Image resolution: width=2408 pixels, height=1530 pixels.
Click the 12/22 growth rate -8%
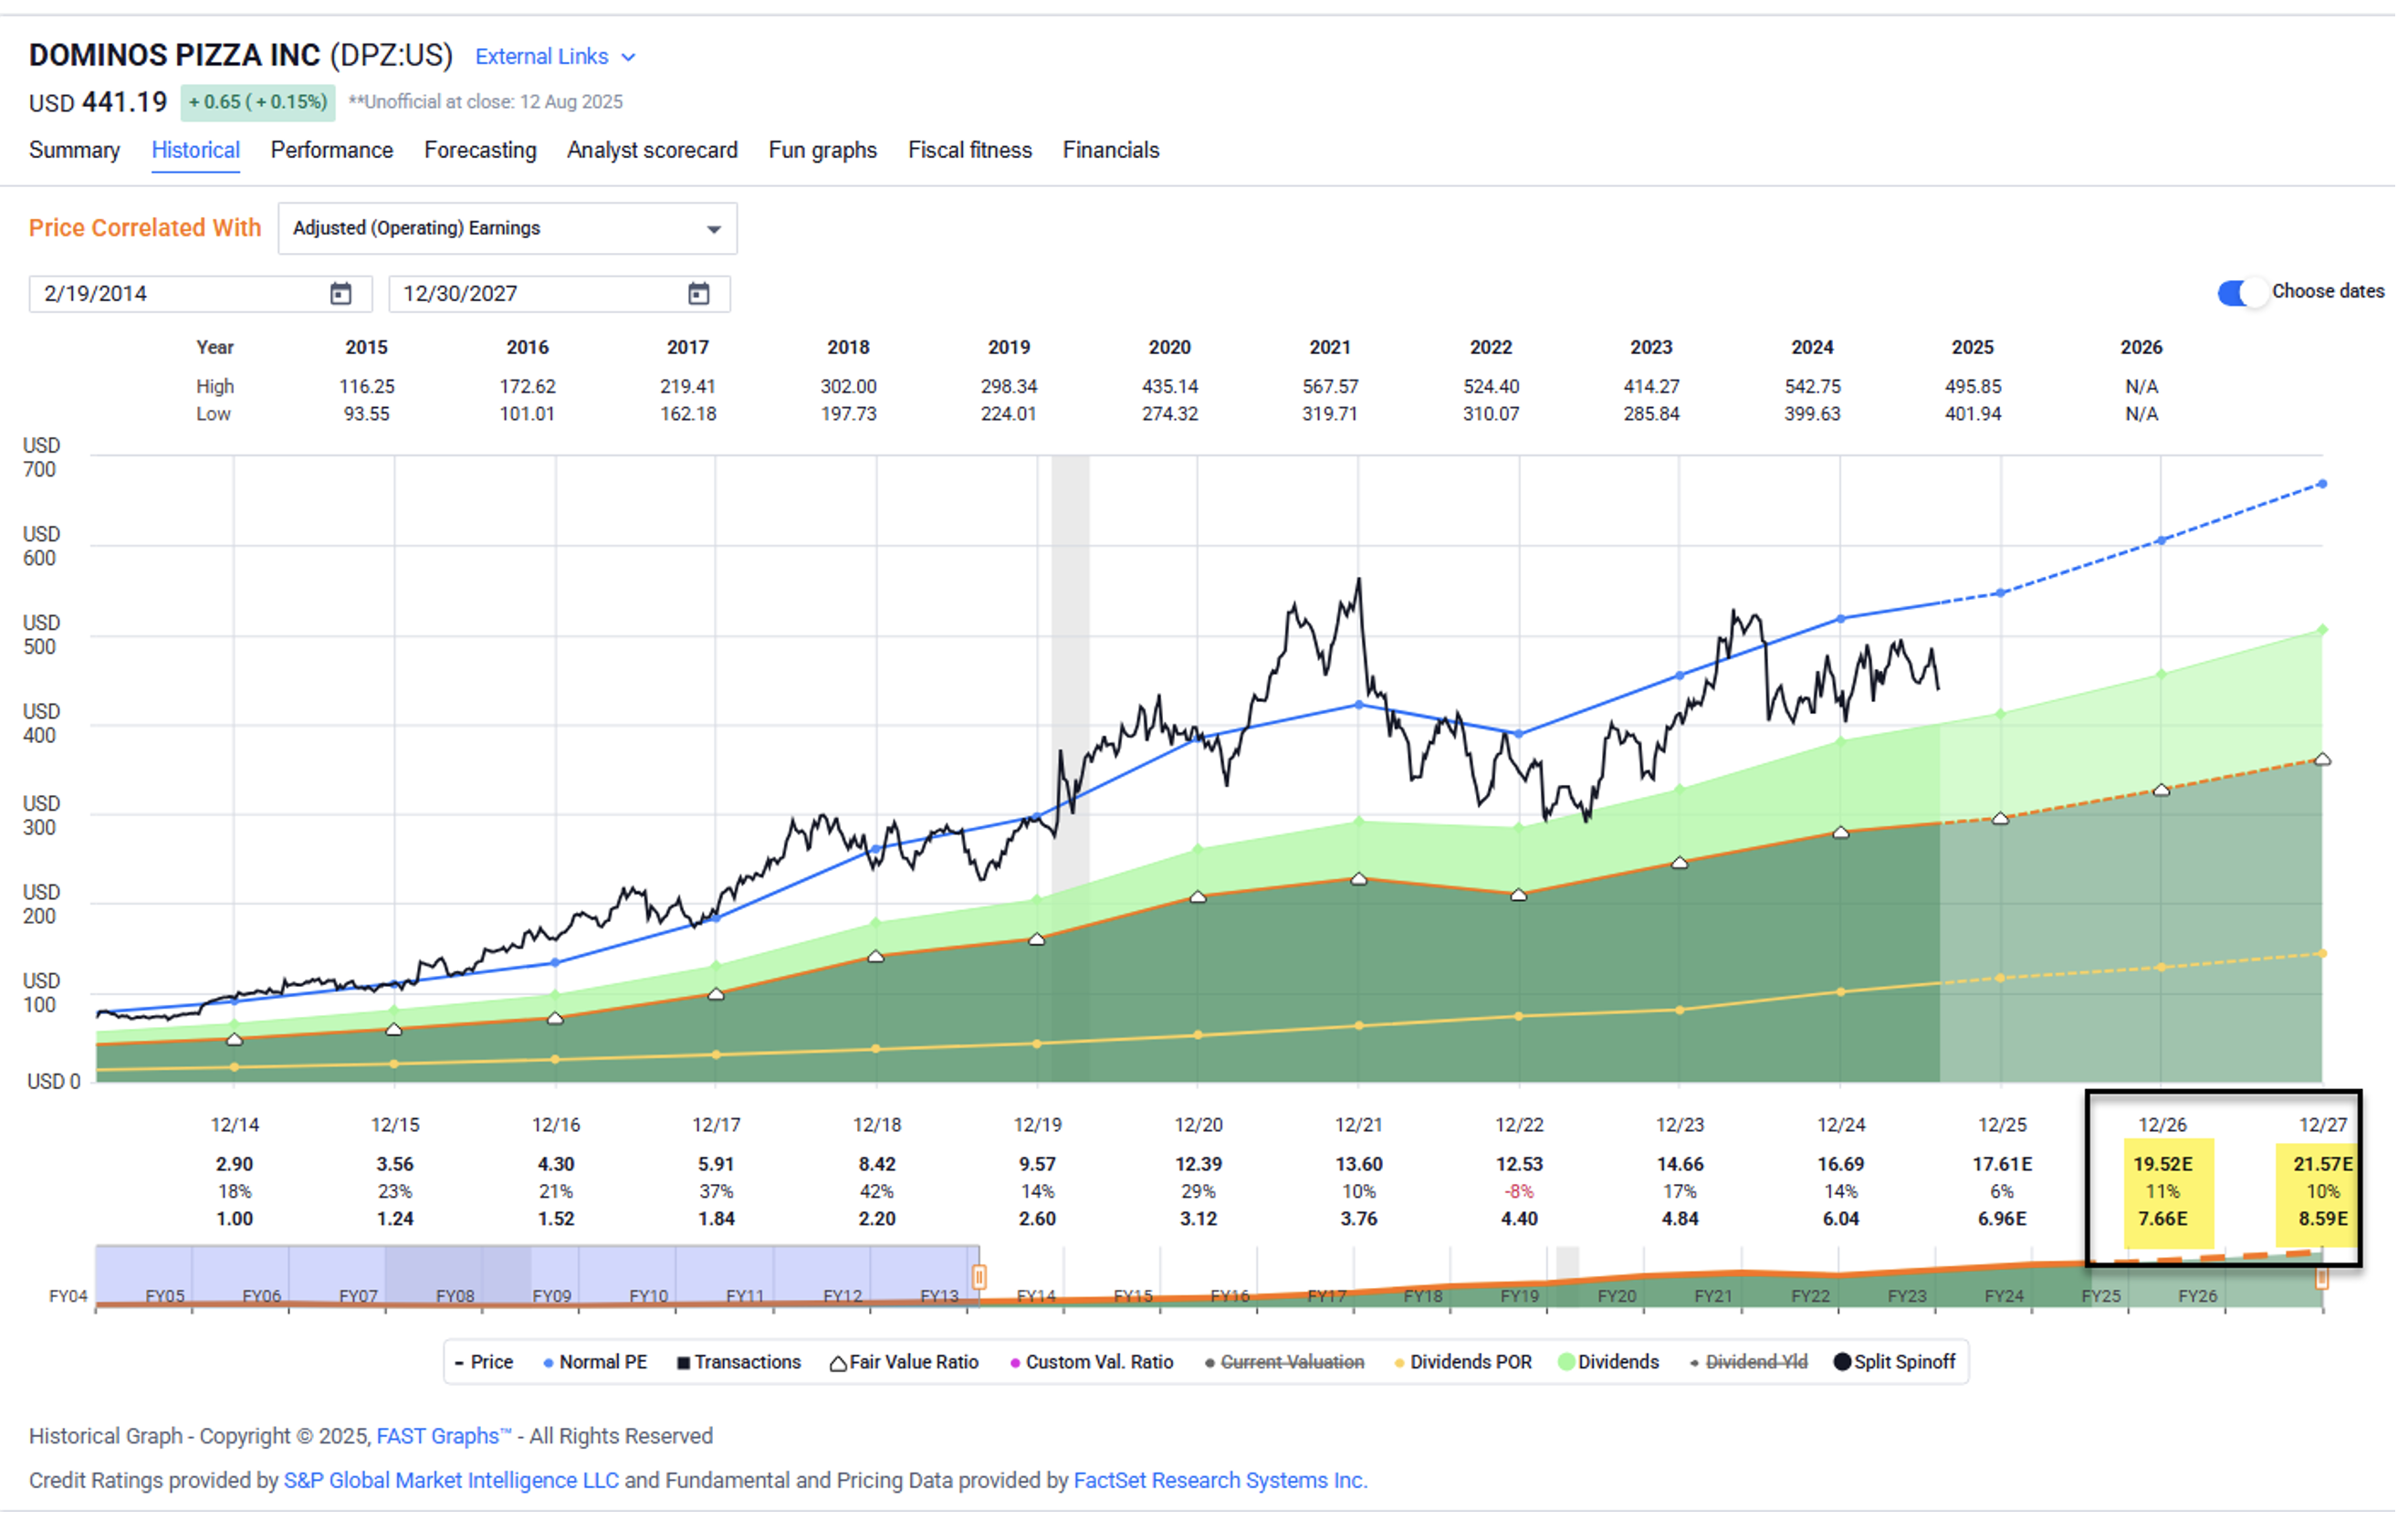[1519, 1192]
